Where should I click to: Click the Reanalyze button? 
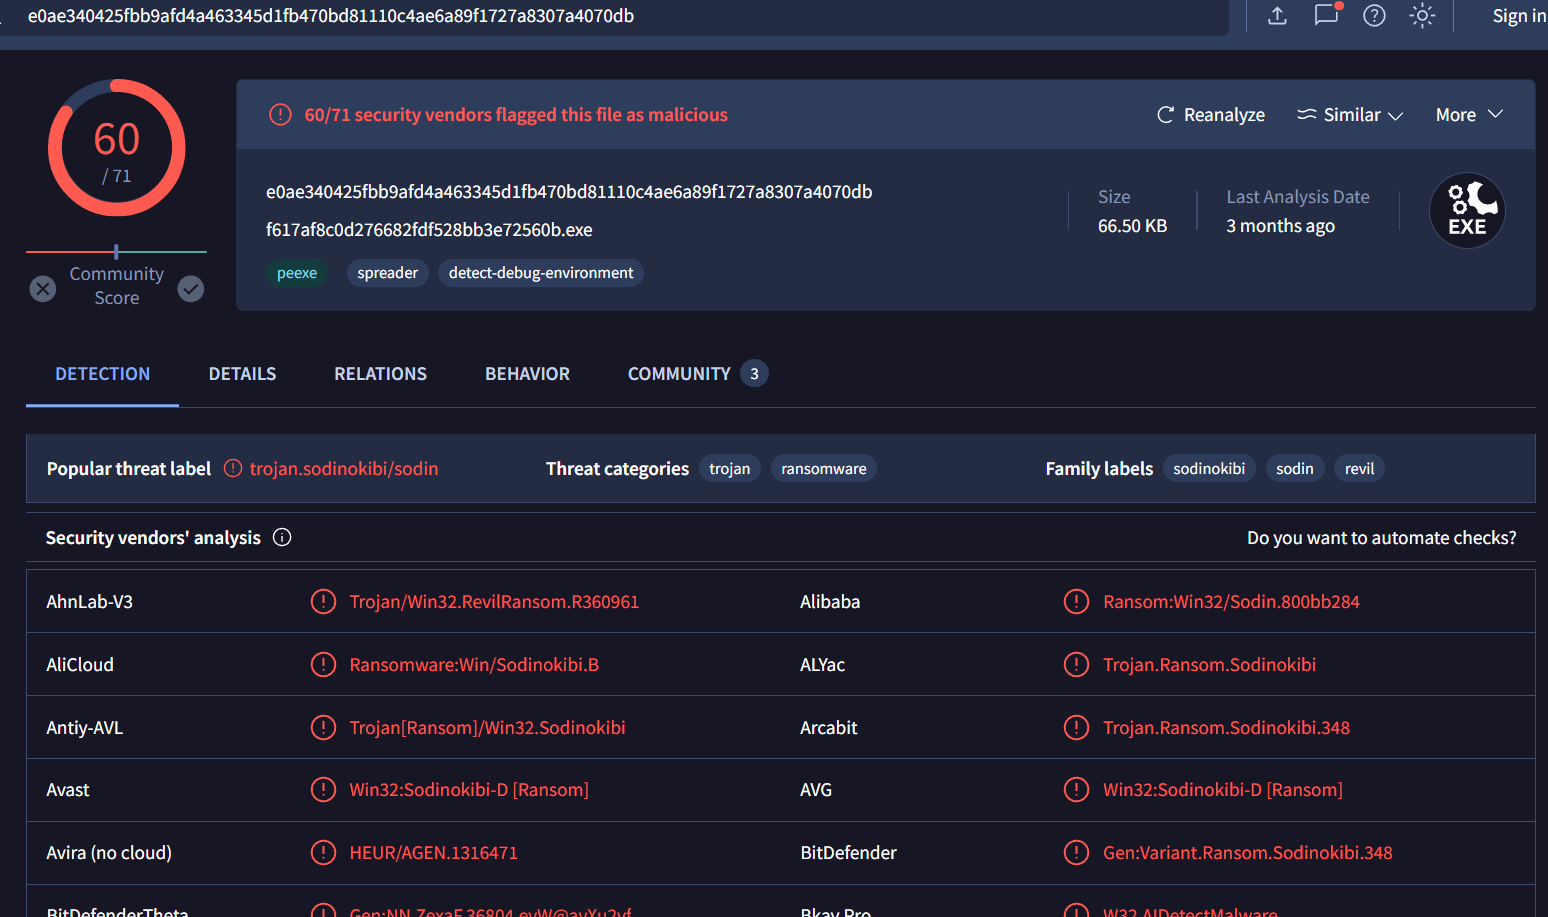click(1211, 115)
